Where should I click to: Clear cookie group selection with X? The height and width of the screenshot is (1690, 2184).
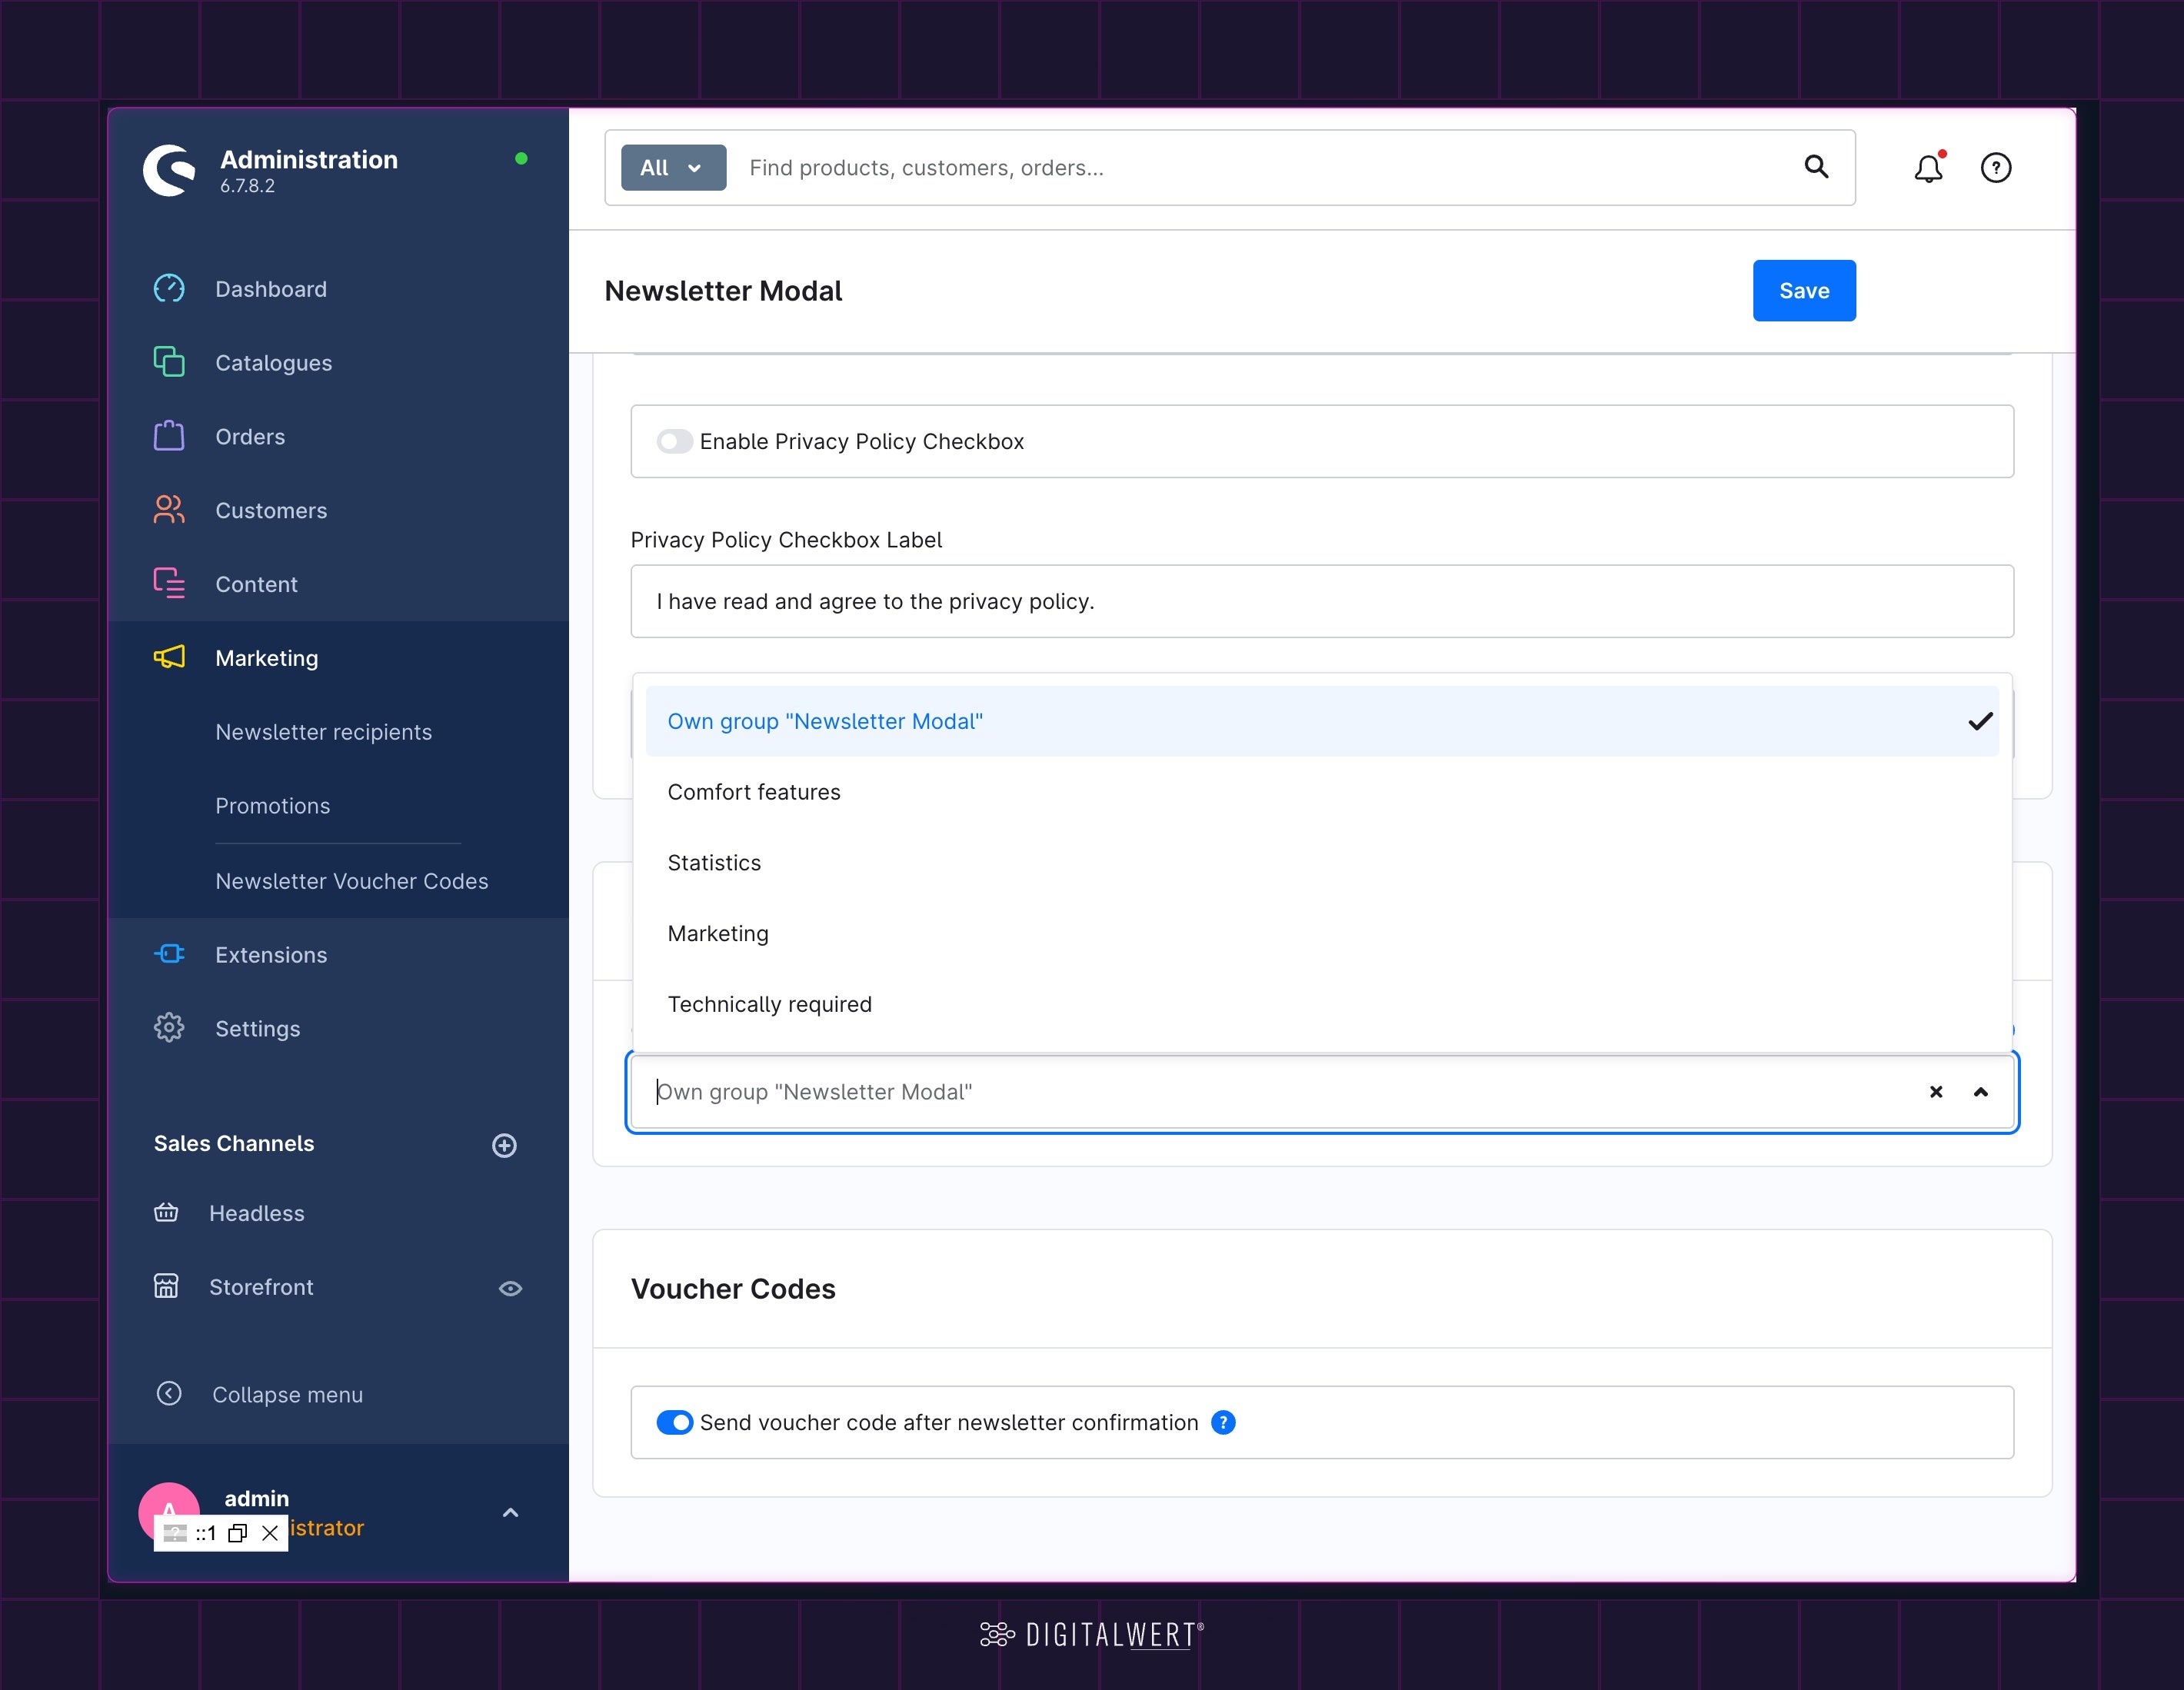tap(1936, 1092)
